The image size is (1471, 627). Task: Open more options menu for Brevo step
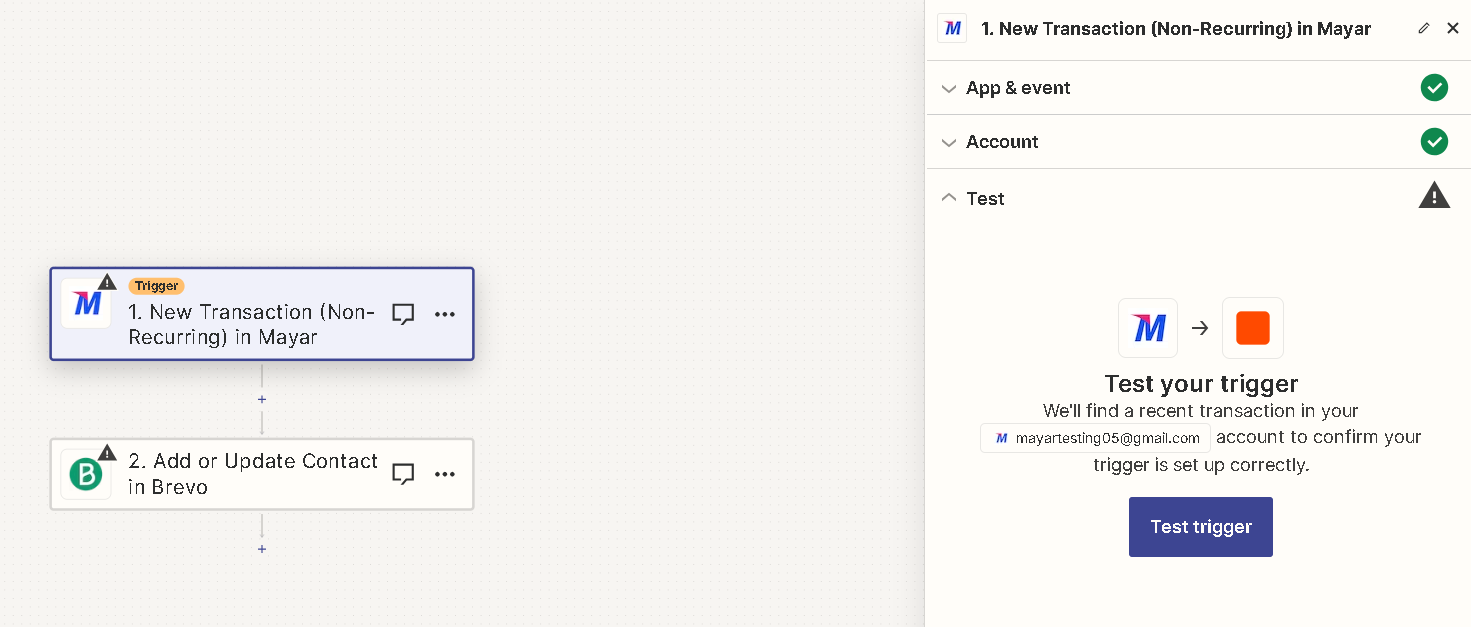(x=445, y=474)
